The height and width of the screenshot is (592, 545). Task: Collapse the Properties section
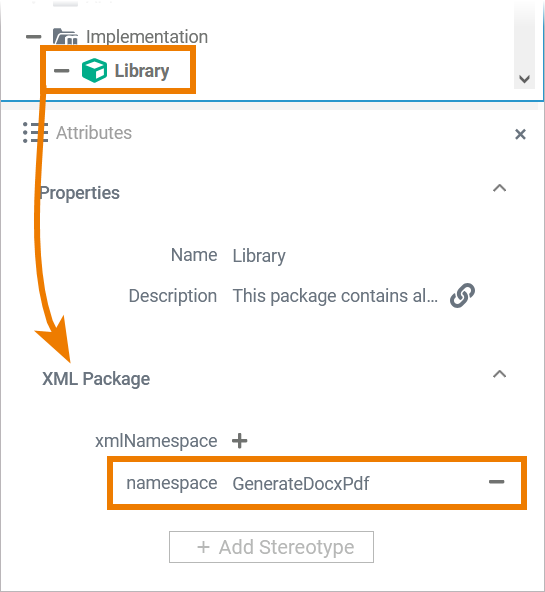[x=500, y=188]
